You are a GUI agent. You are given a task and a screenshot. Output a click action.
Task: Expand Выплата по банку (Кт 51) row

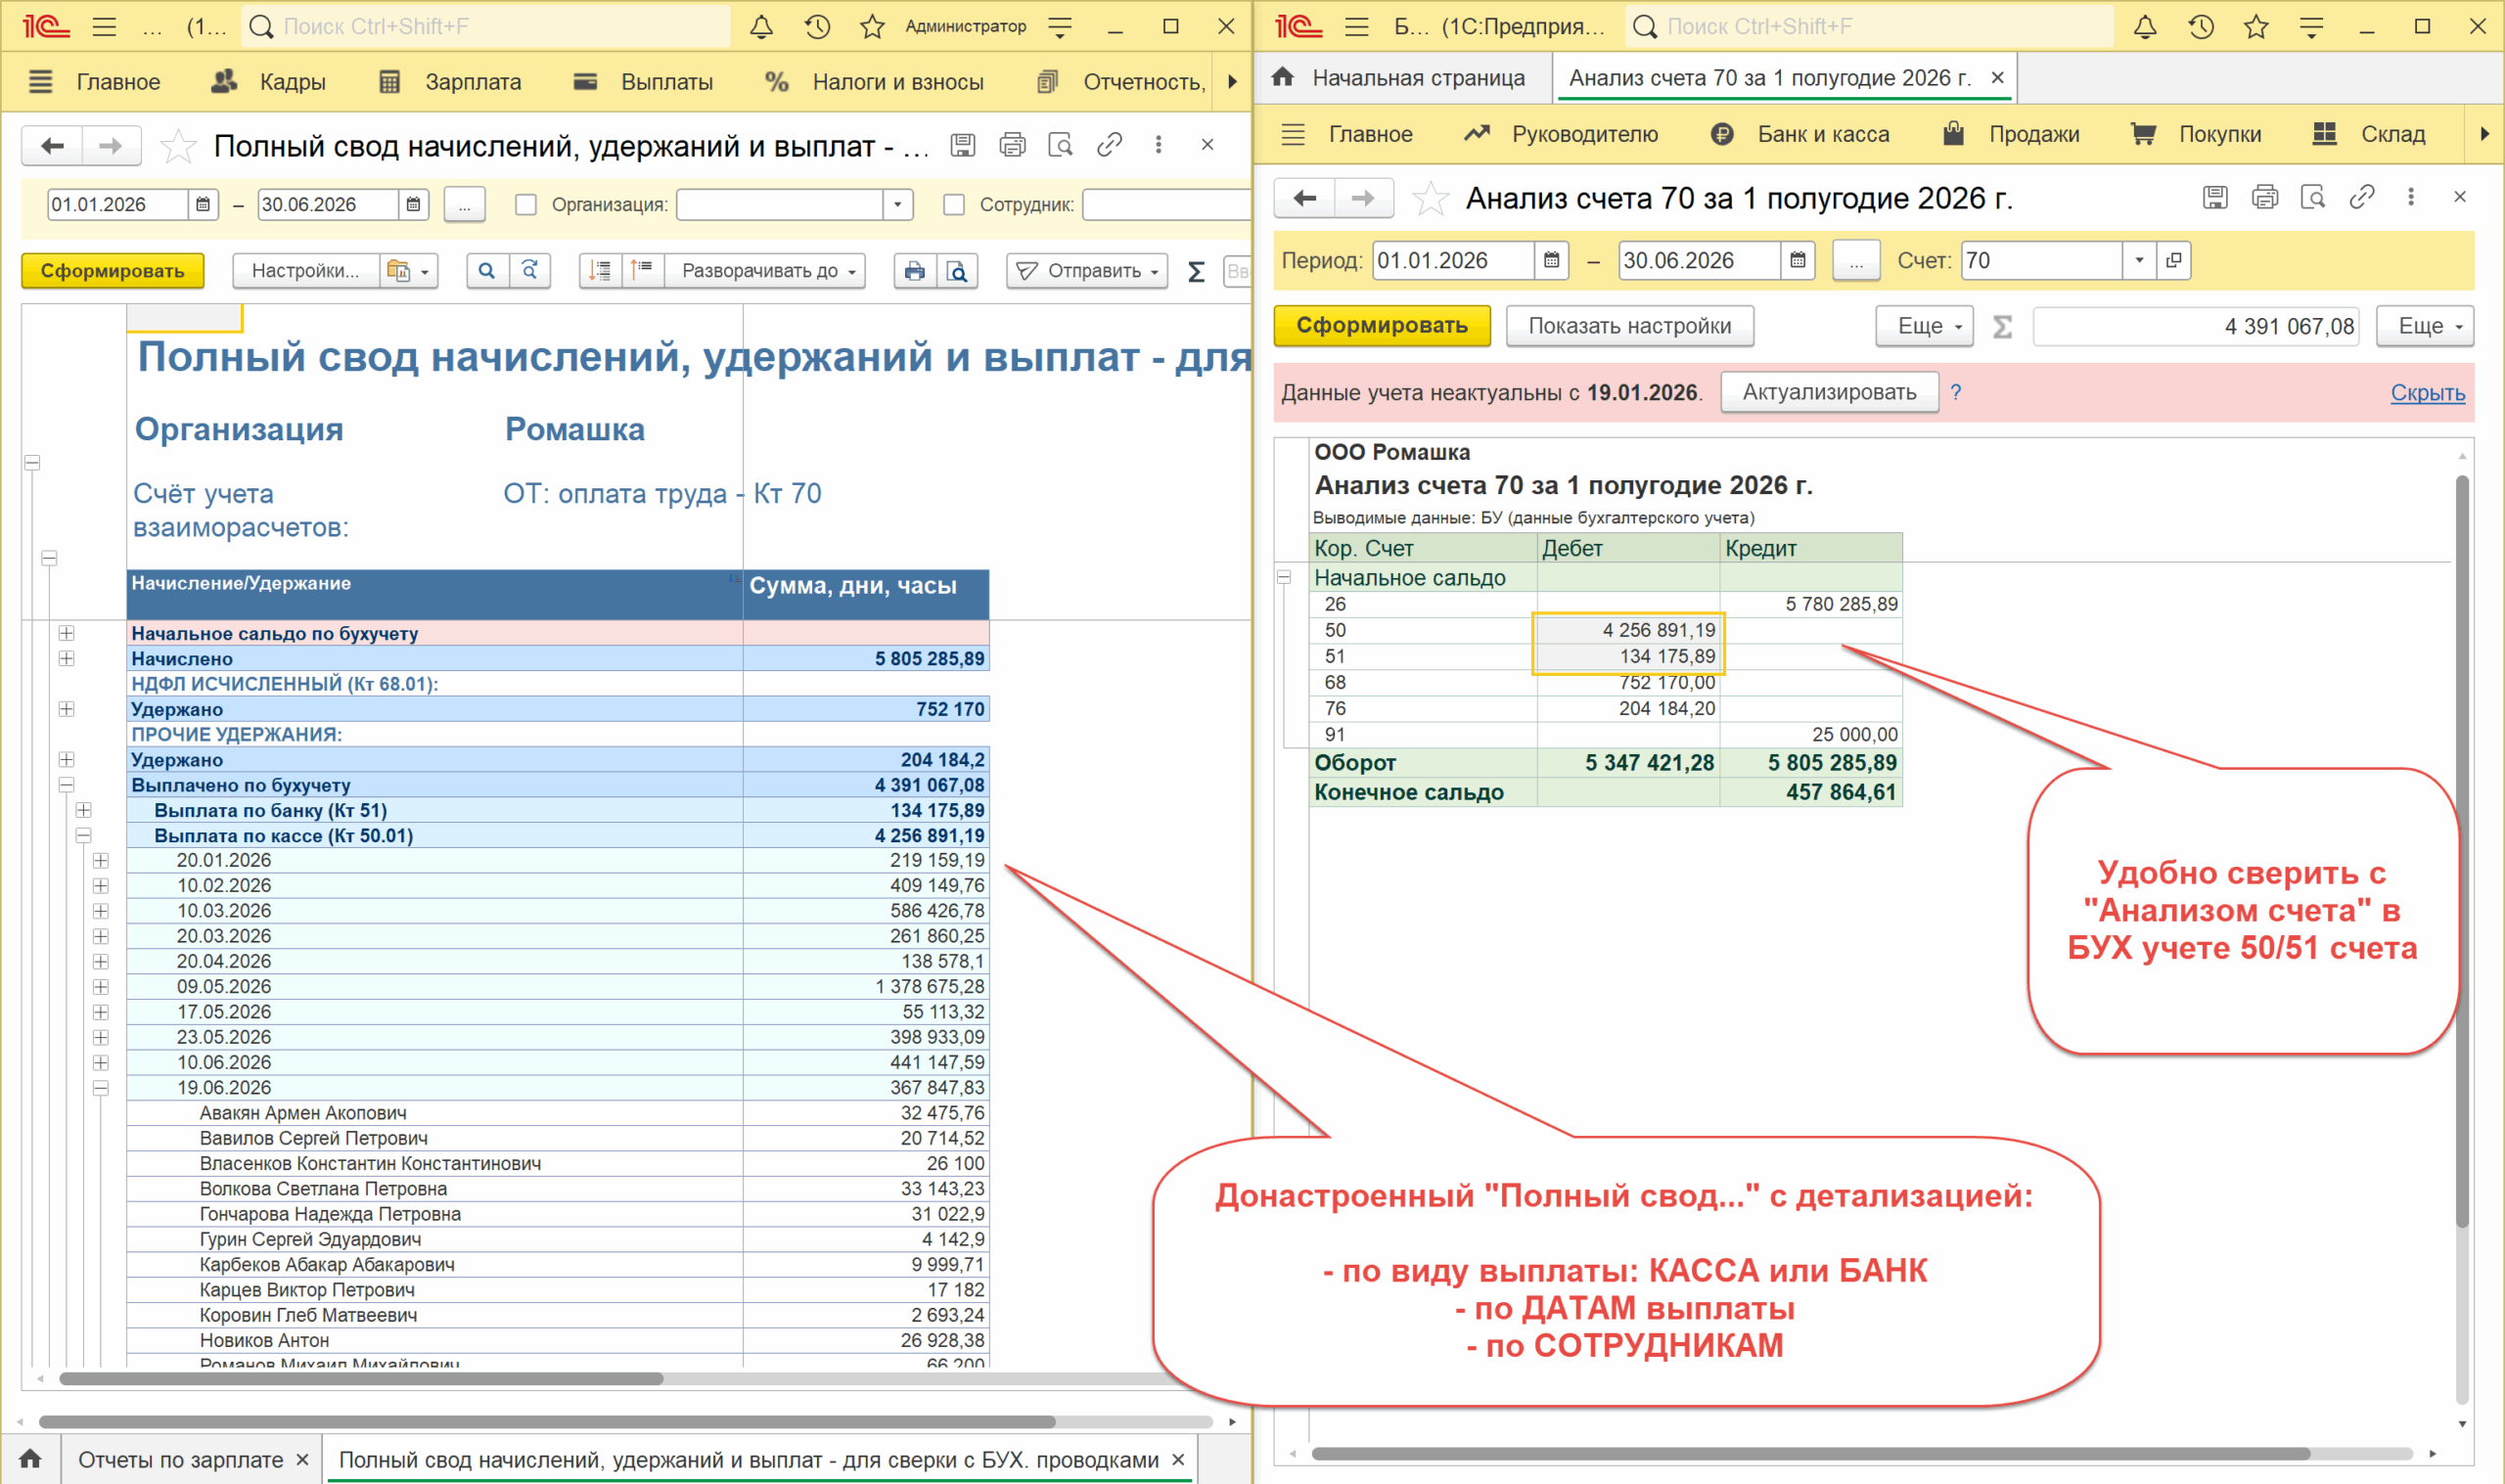84,810
